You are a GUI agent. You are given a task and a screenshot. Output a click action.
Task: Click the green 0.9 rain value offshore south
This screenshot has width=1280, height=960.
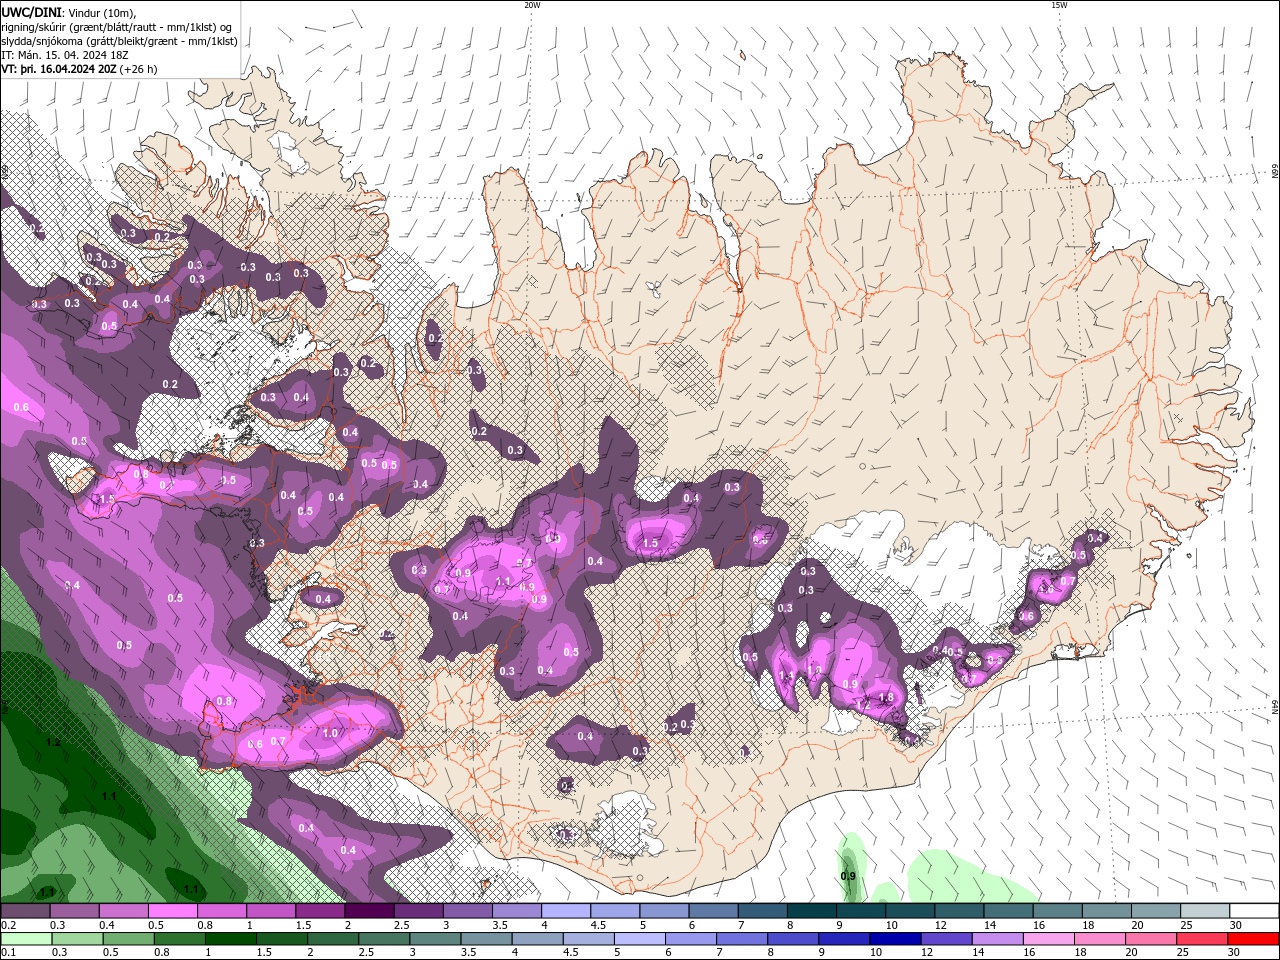tap(848, 876)
